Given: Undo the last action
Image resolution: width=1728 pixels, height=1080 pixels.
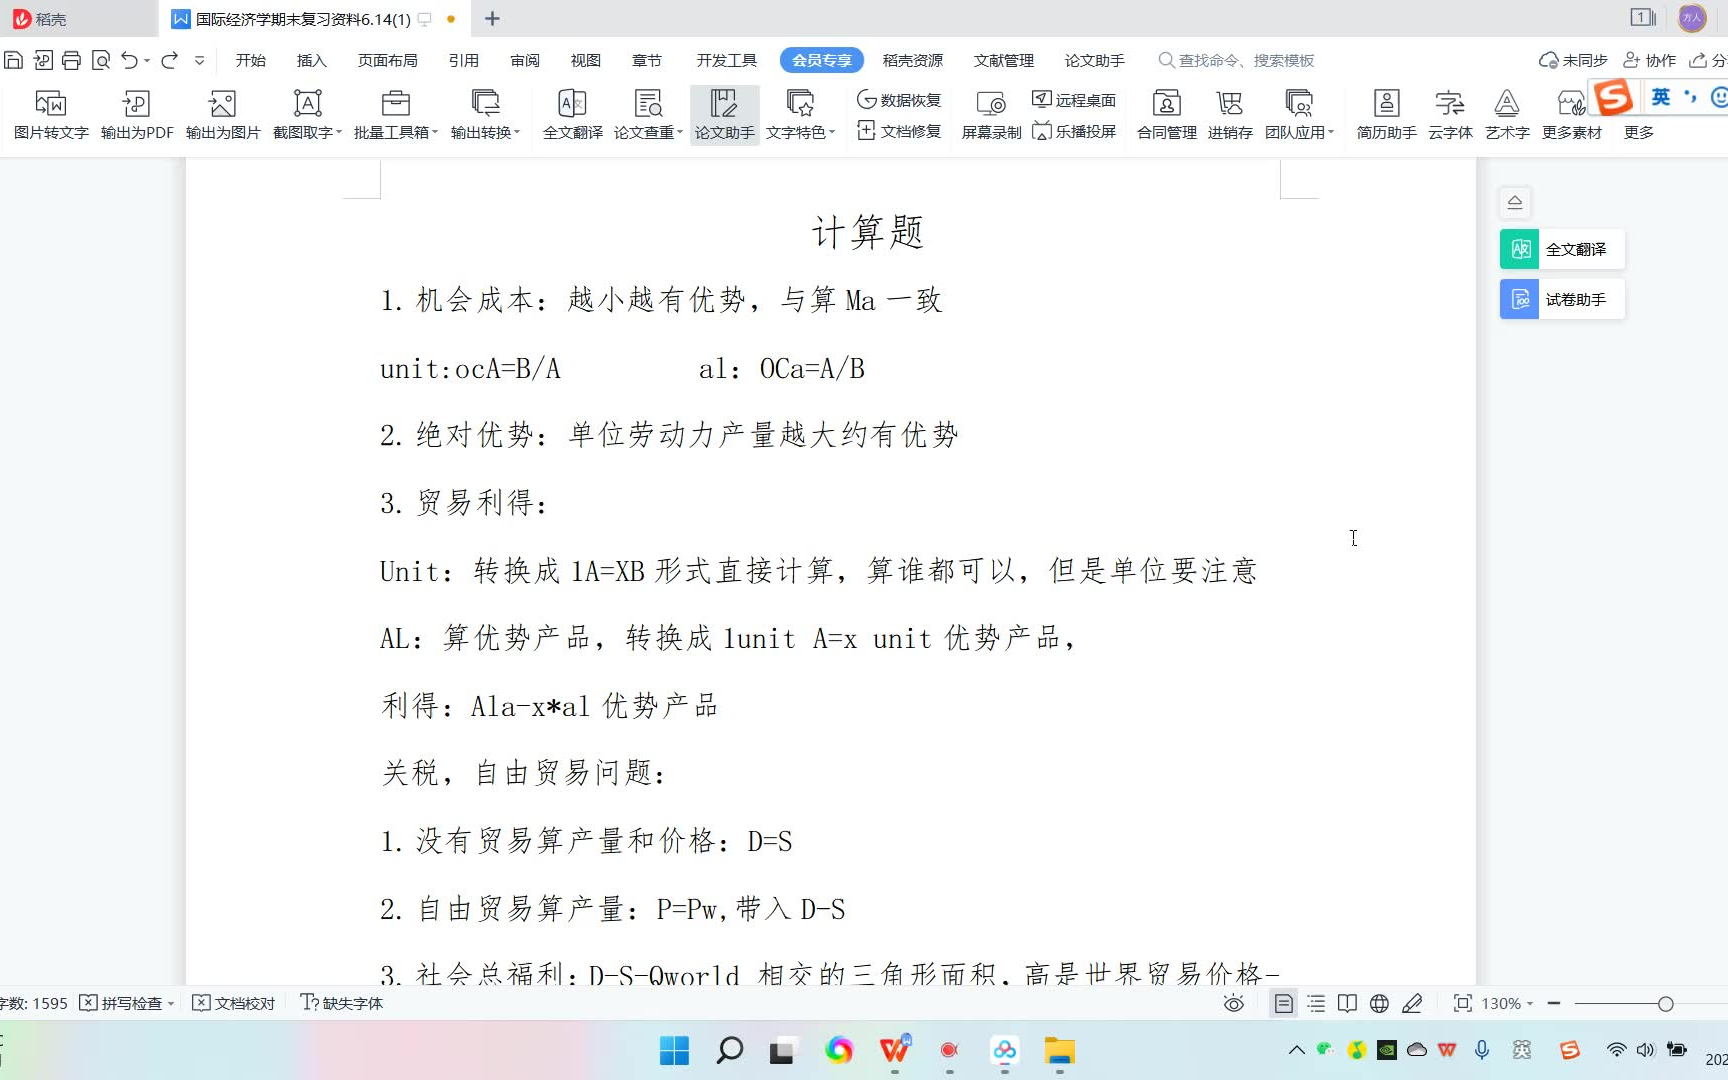Looking at the screenshot, I should 129,60.
